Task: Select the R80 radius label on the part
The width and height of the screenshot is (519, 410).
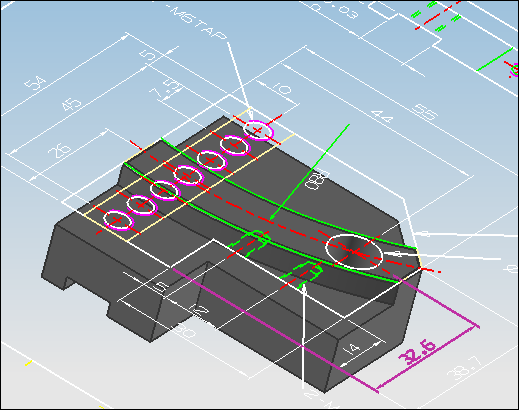Action: point(317,180)
